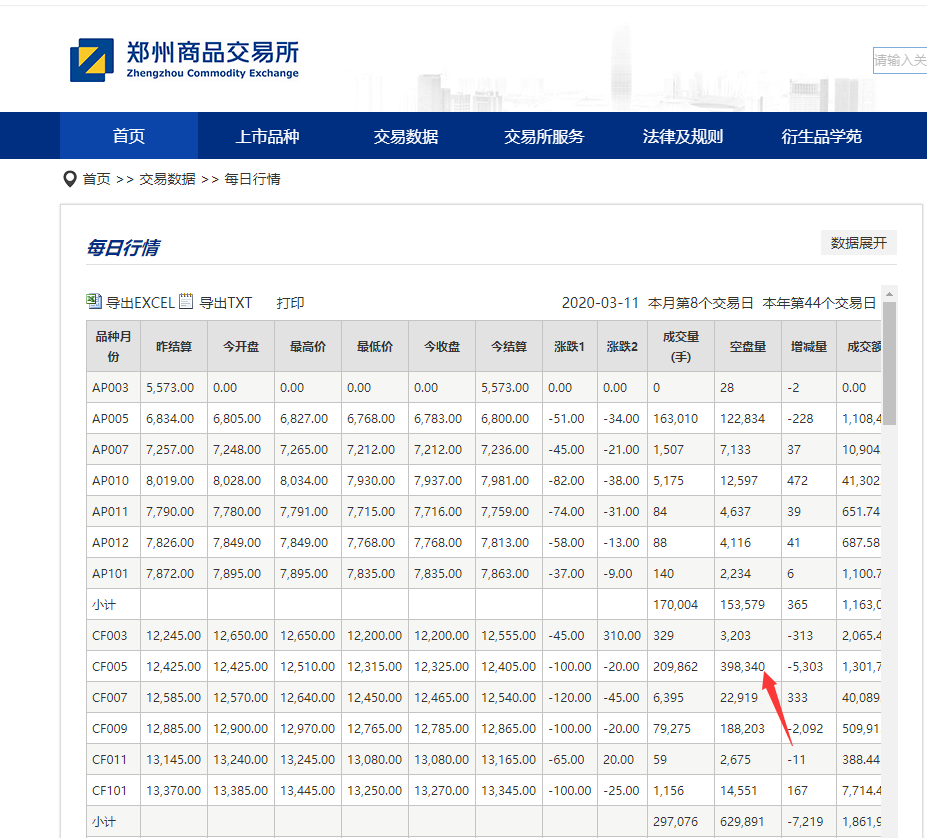The height and width of the screenshot is (838, 927).
Task: Click the location pin breadcrumb icon
Action: (70, 179)
